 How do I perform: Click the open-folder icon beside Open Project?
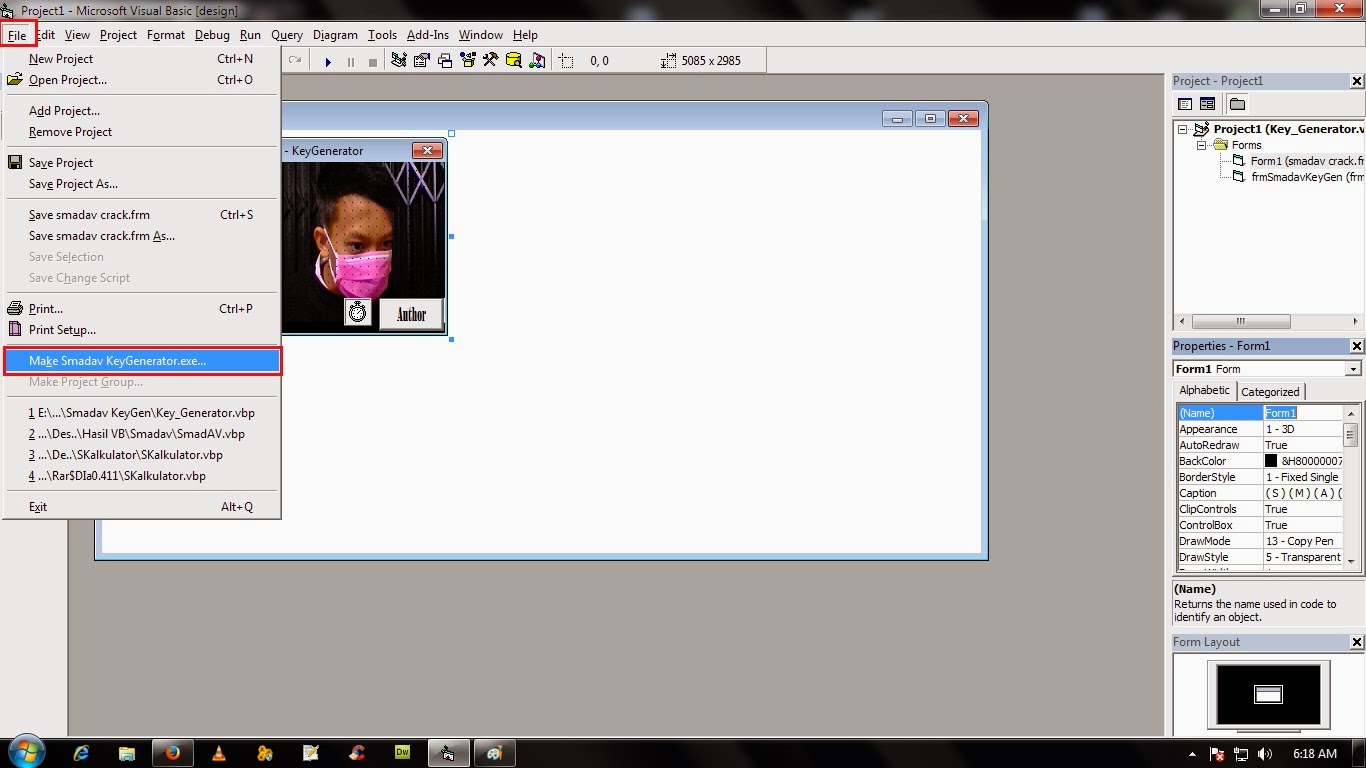coord(15,79)
